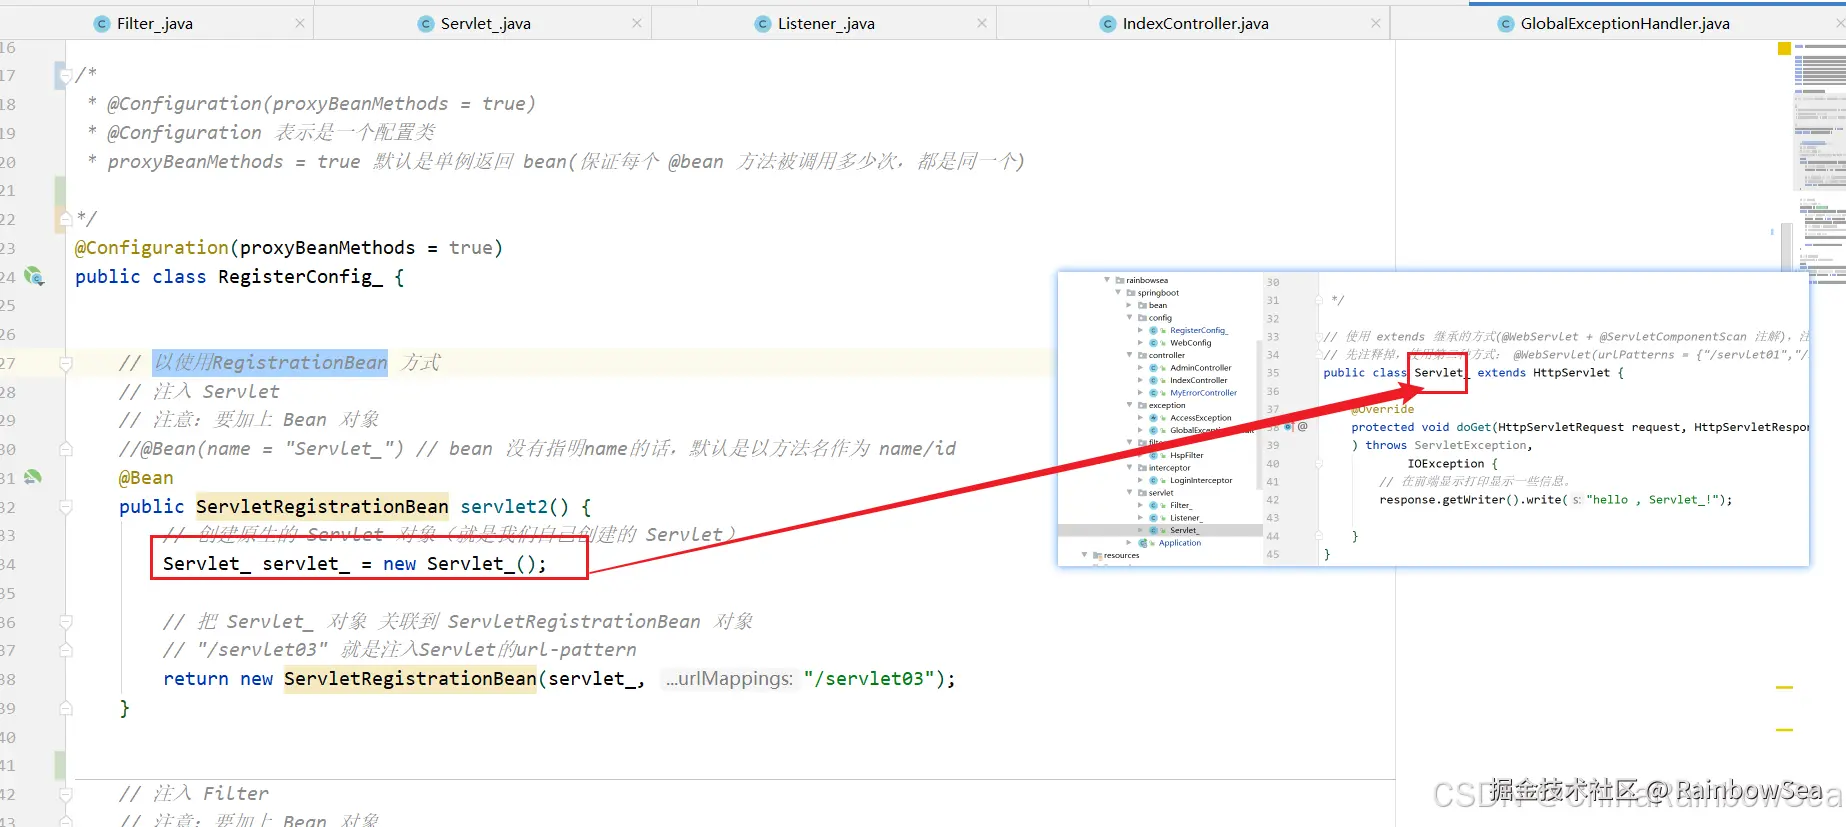
Task: Click the bean gutter icon next to @Bean annotation
Action: click(x=32, y=477)
